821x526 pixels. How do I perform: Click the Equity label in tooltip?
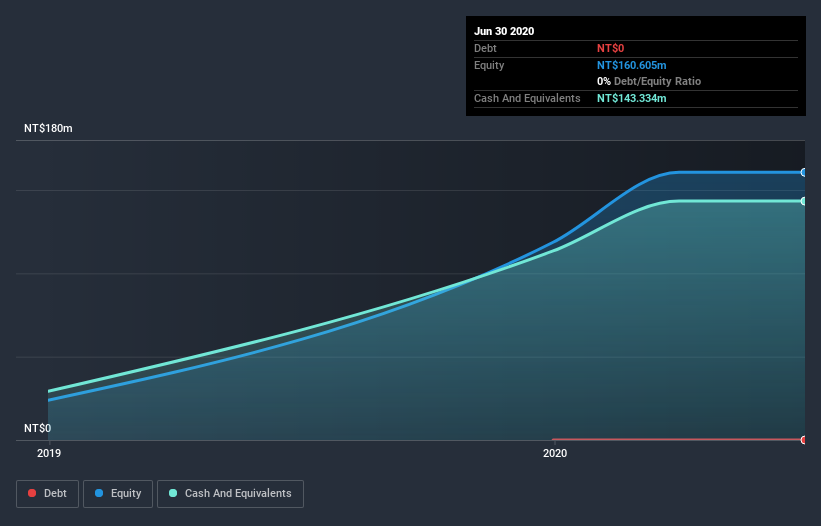(489, 65)
